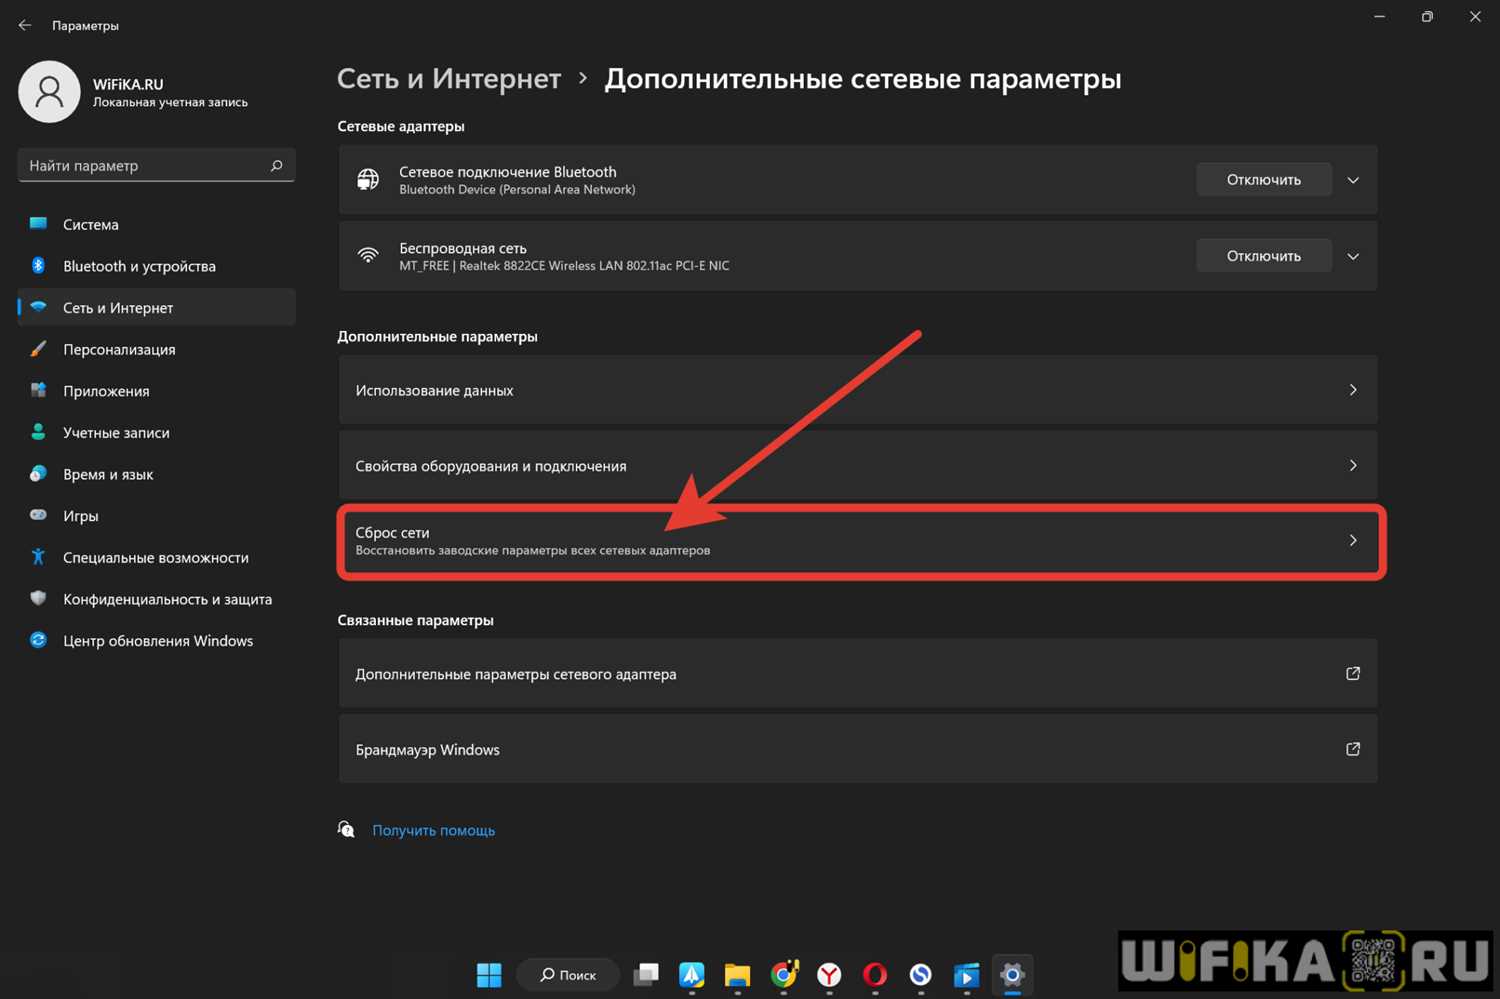The image size is (1500, 999).
Task: Open Дополнительные параметры сетевого адаптера
Action: tap(858, 674)
